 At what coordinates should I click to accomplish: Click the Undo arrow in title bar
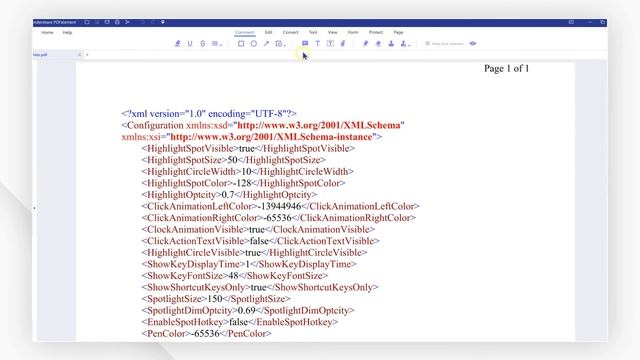142,22
